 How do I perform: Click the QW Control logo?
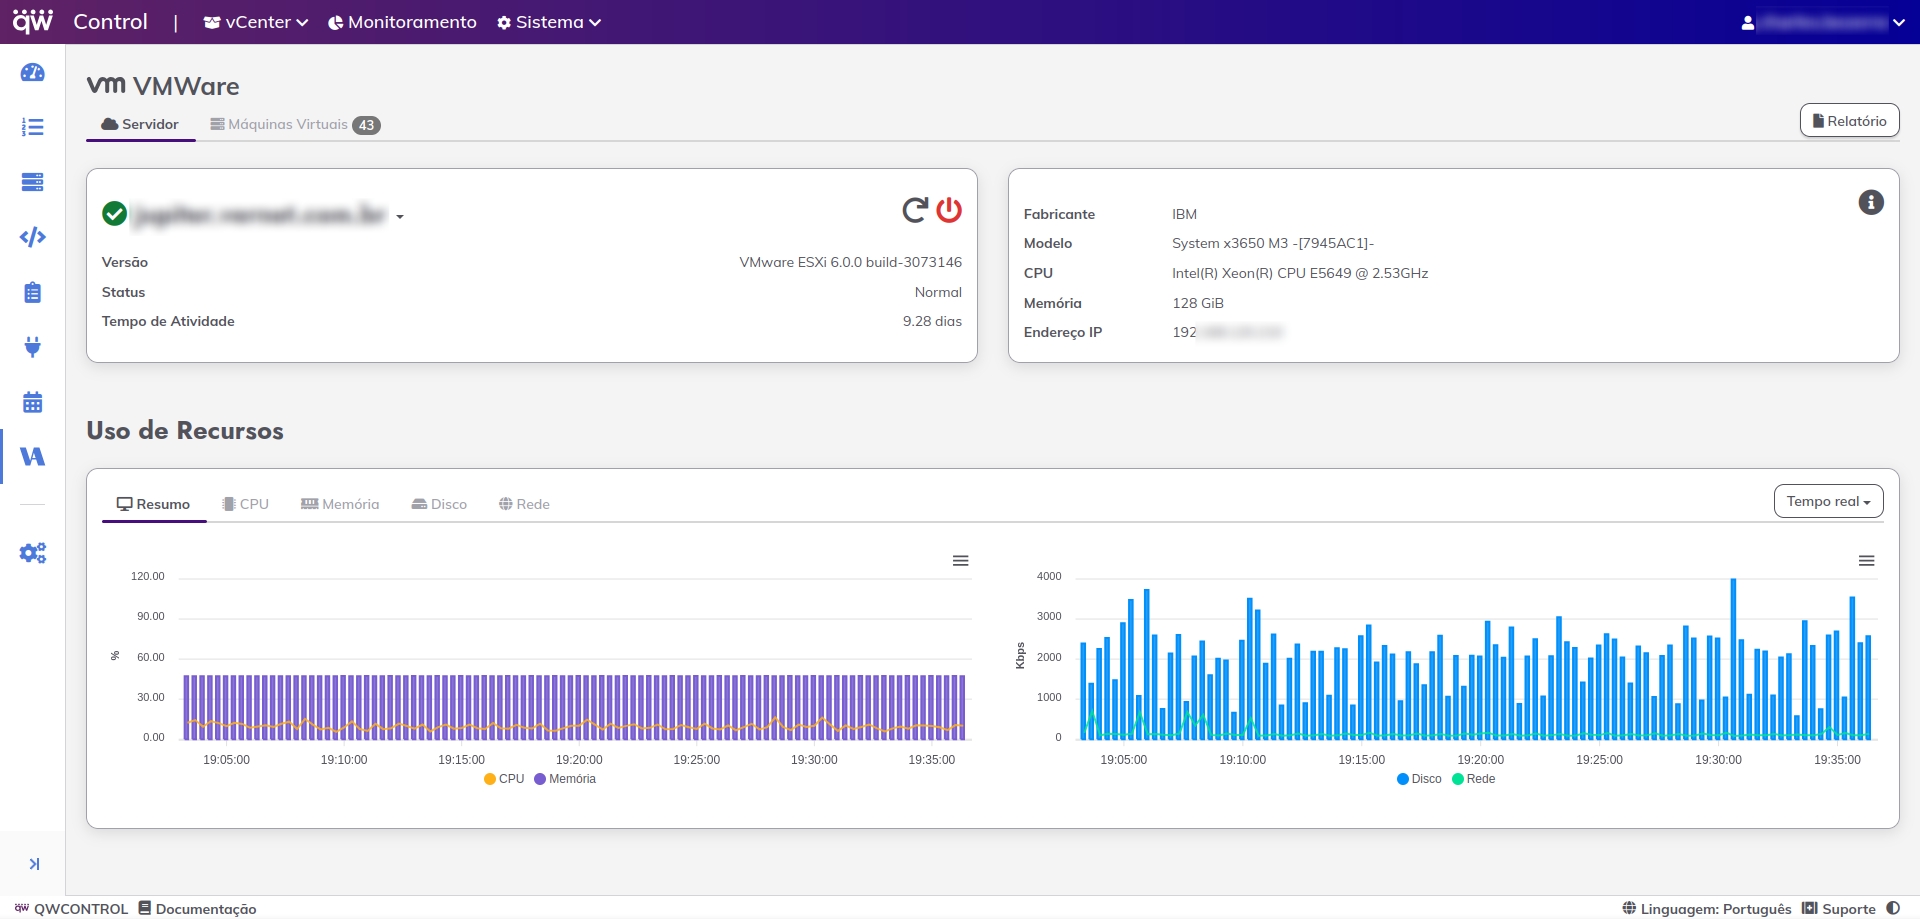[x=32, y=21]
